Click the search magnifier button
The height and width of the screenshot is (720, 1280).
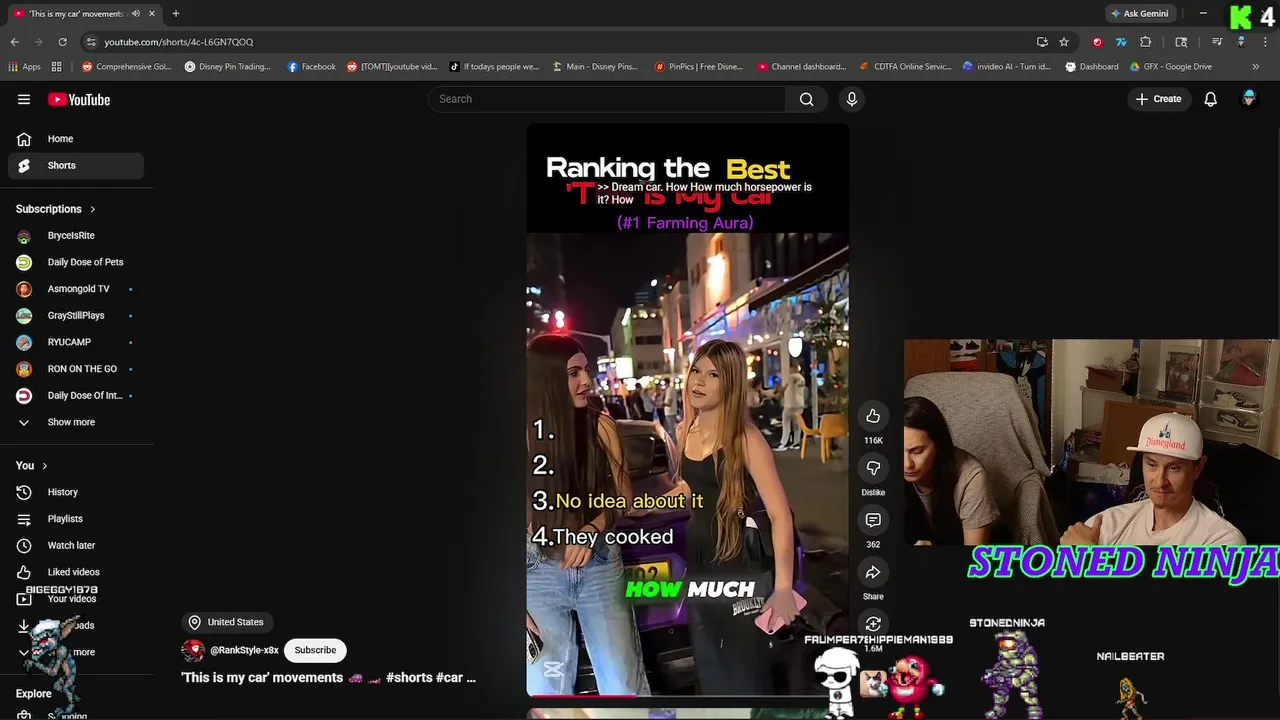(806, 99)
